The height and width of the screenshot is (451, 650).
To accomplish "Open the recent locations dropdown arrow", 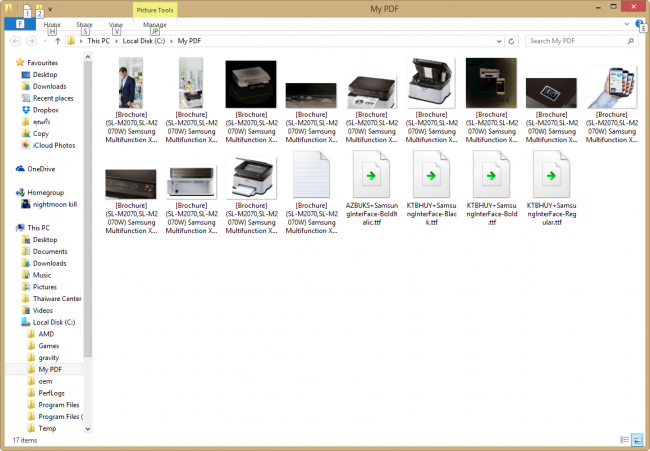I will [45, 41].
